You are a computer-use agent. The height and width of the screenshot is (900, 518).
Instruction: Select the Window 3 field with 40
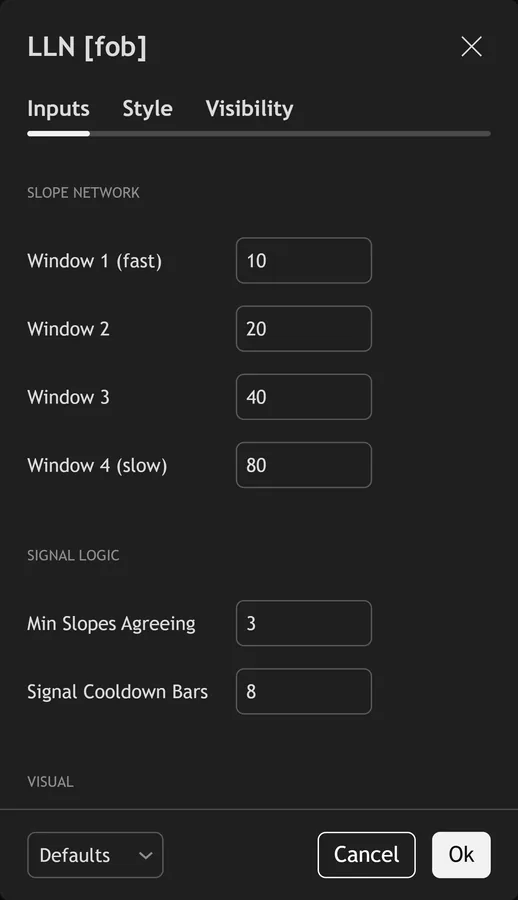point(304,397)
